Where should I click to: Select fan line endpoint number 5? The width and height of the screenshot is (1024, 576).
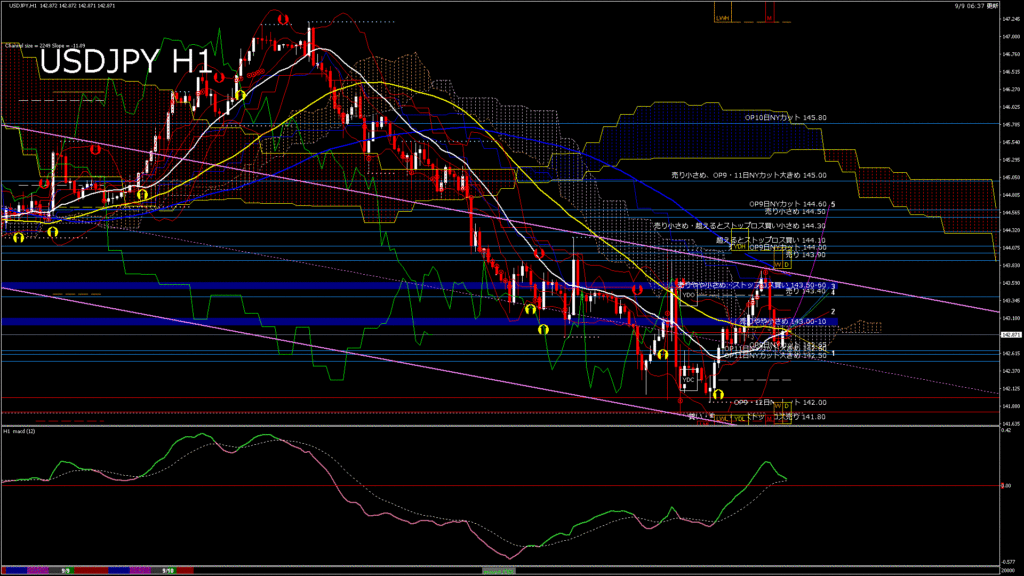click(833, 205)
